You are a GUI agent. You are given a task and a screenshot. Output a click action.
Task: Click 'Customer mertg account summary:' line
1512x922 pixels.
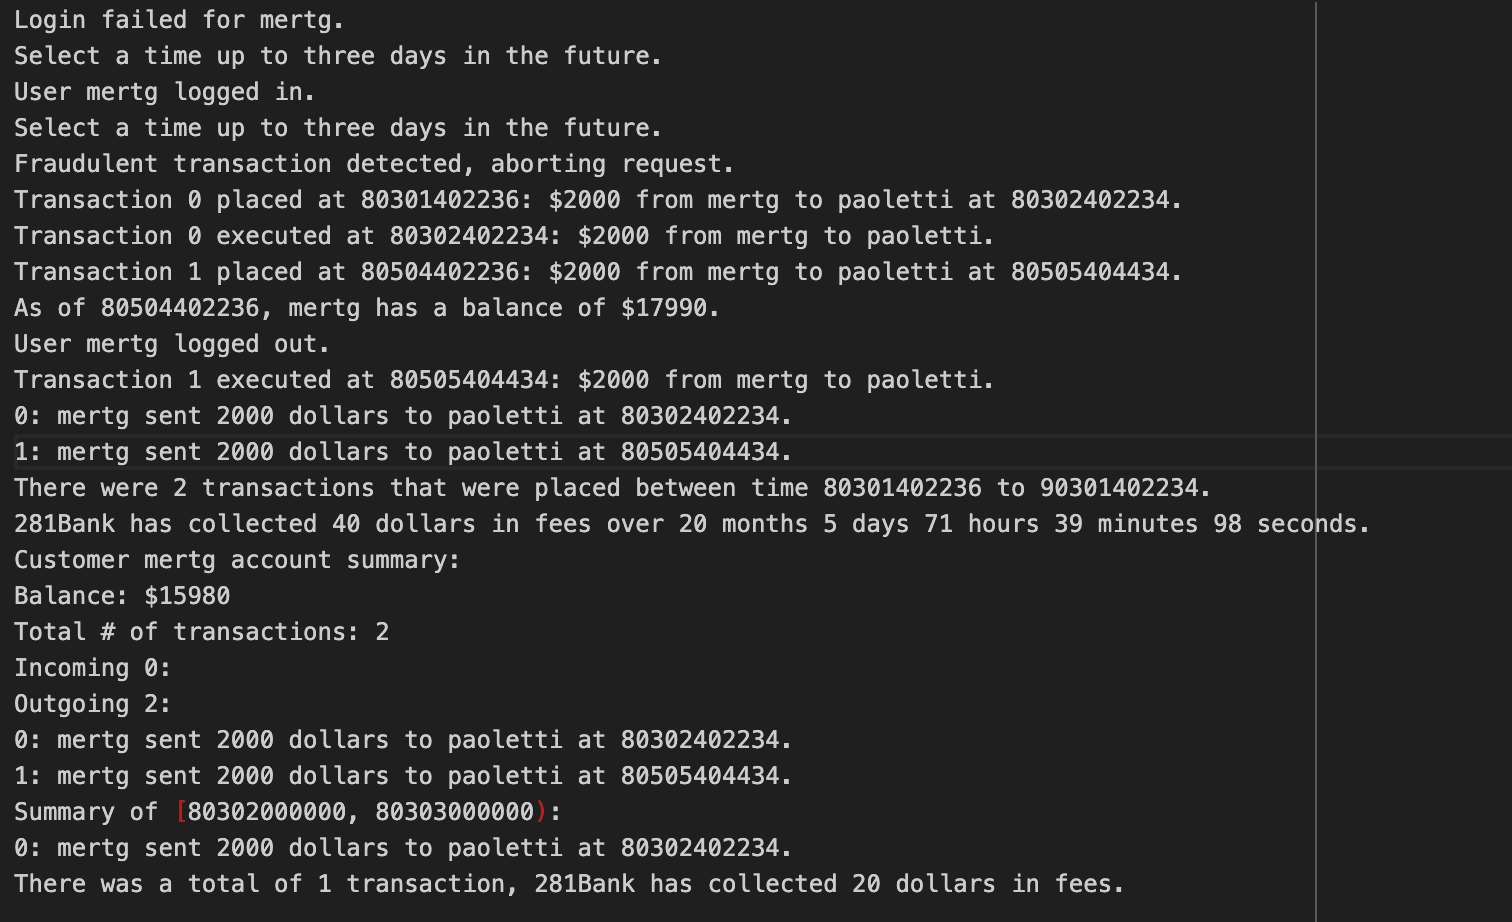pyautogui.click(x=237, y=560)
